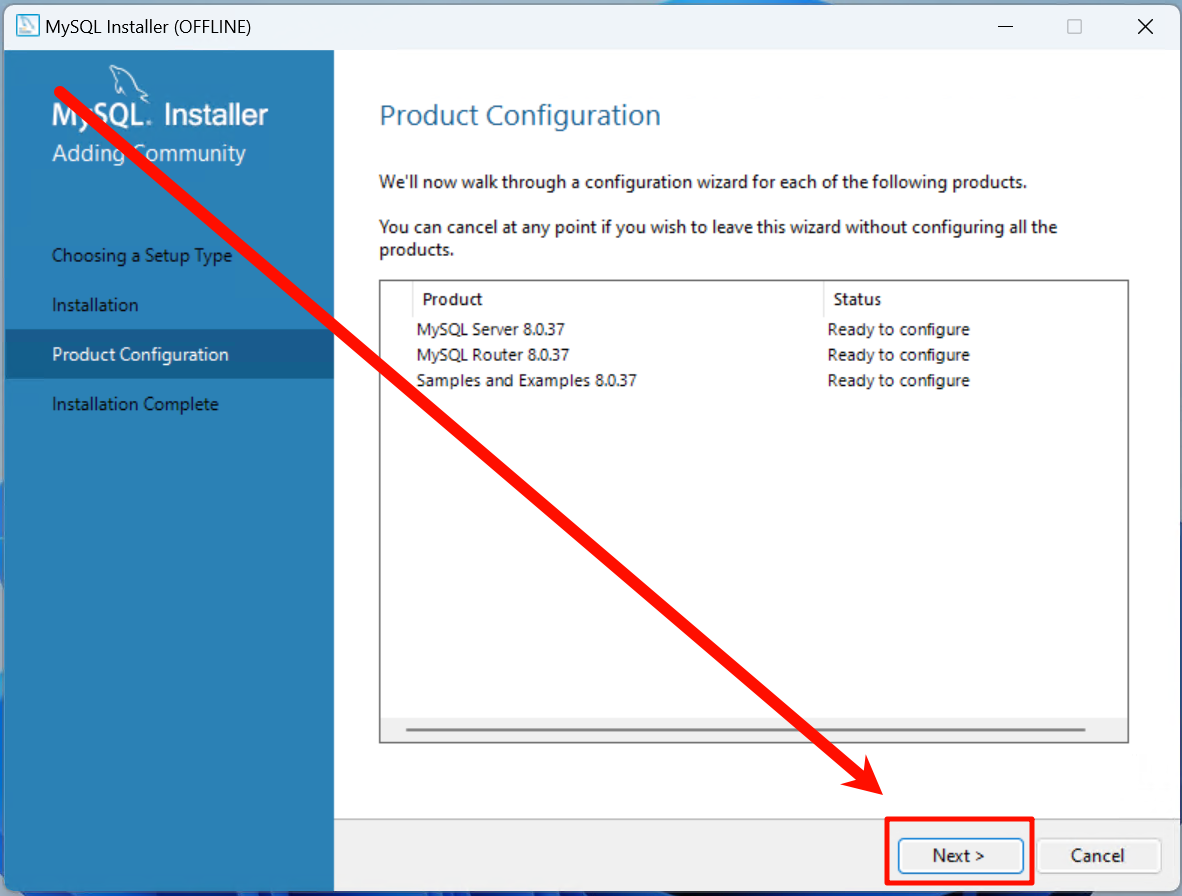Click the MySQL Router Ready to configure status
Viewport: 1182px width, 896px height.
click(898, 355)
